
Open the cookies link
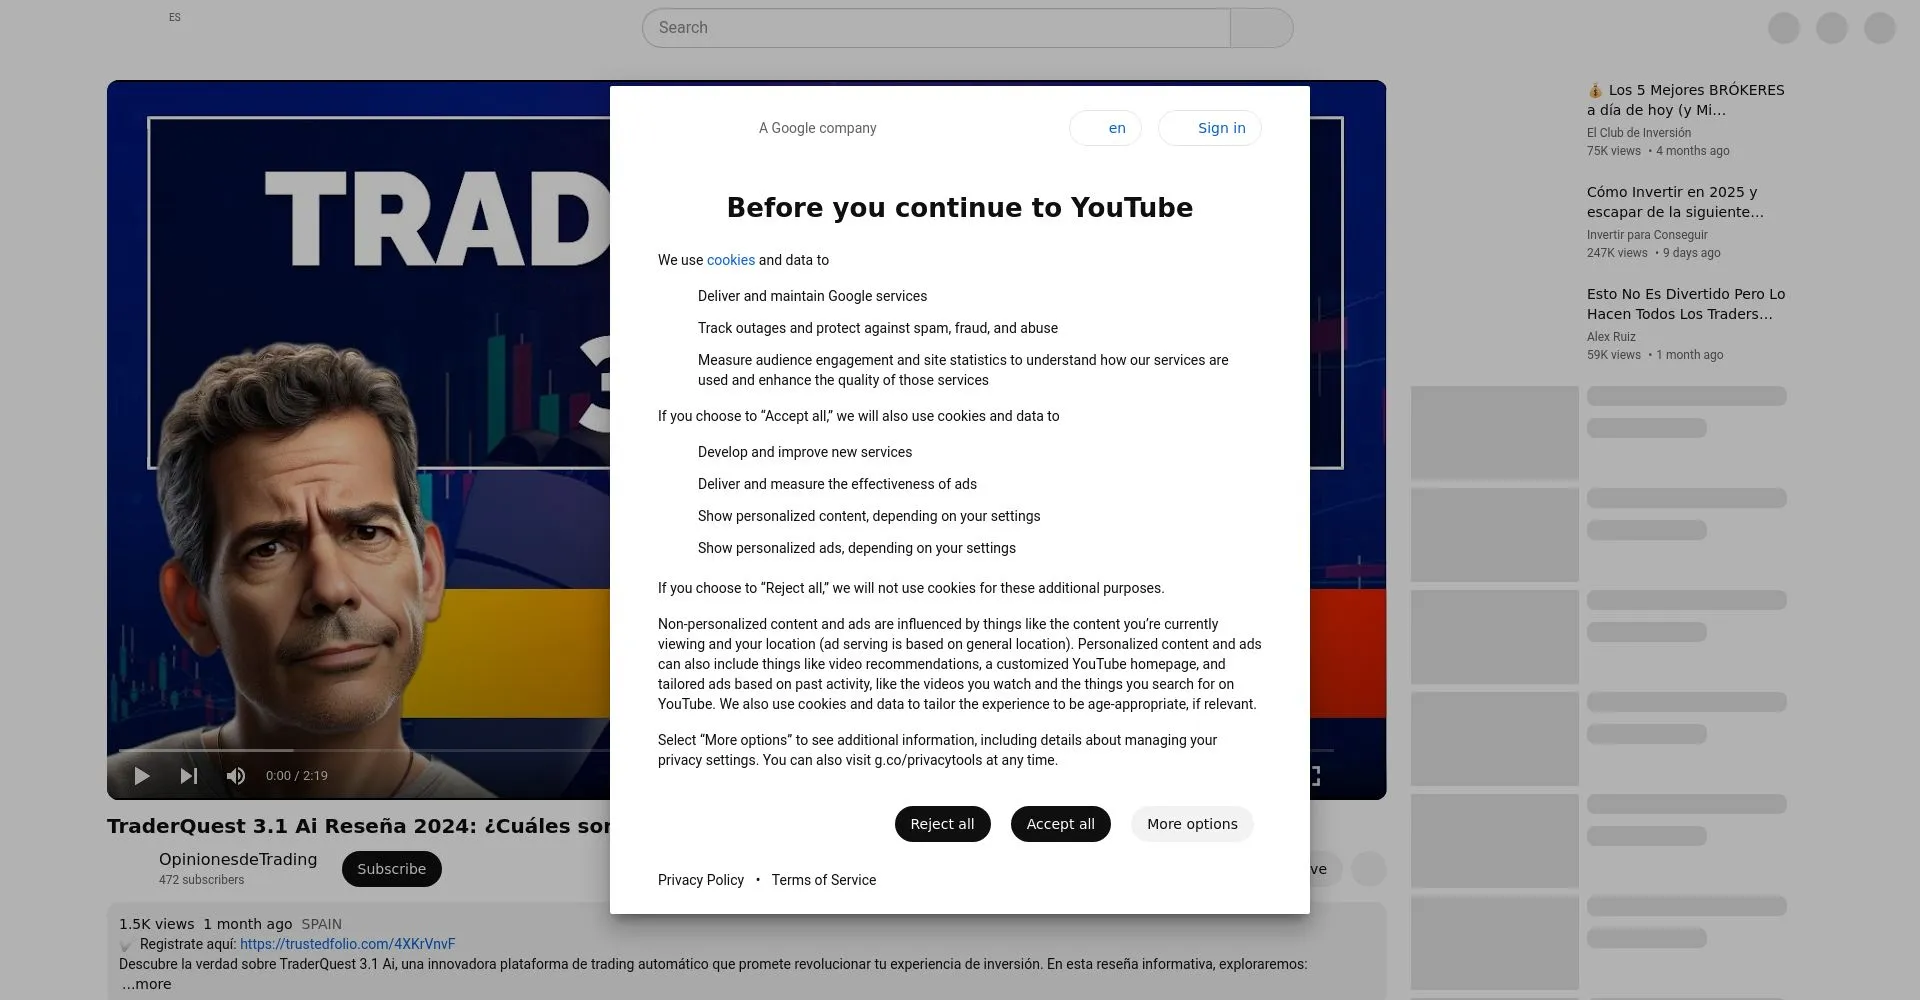[x=731, y=260]
